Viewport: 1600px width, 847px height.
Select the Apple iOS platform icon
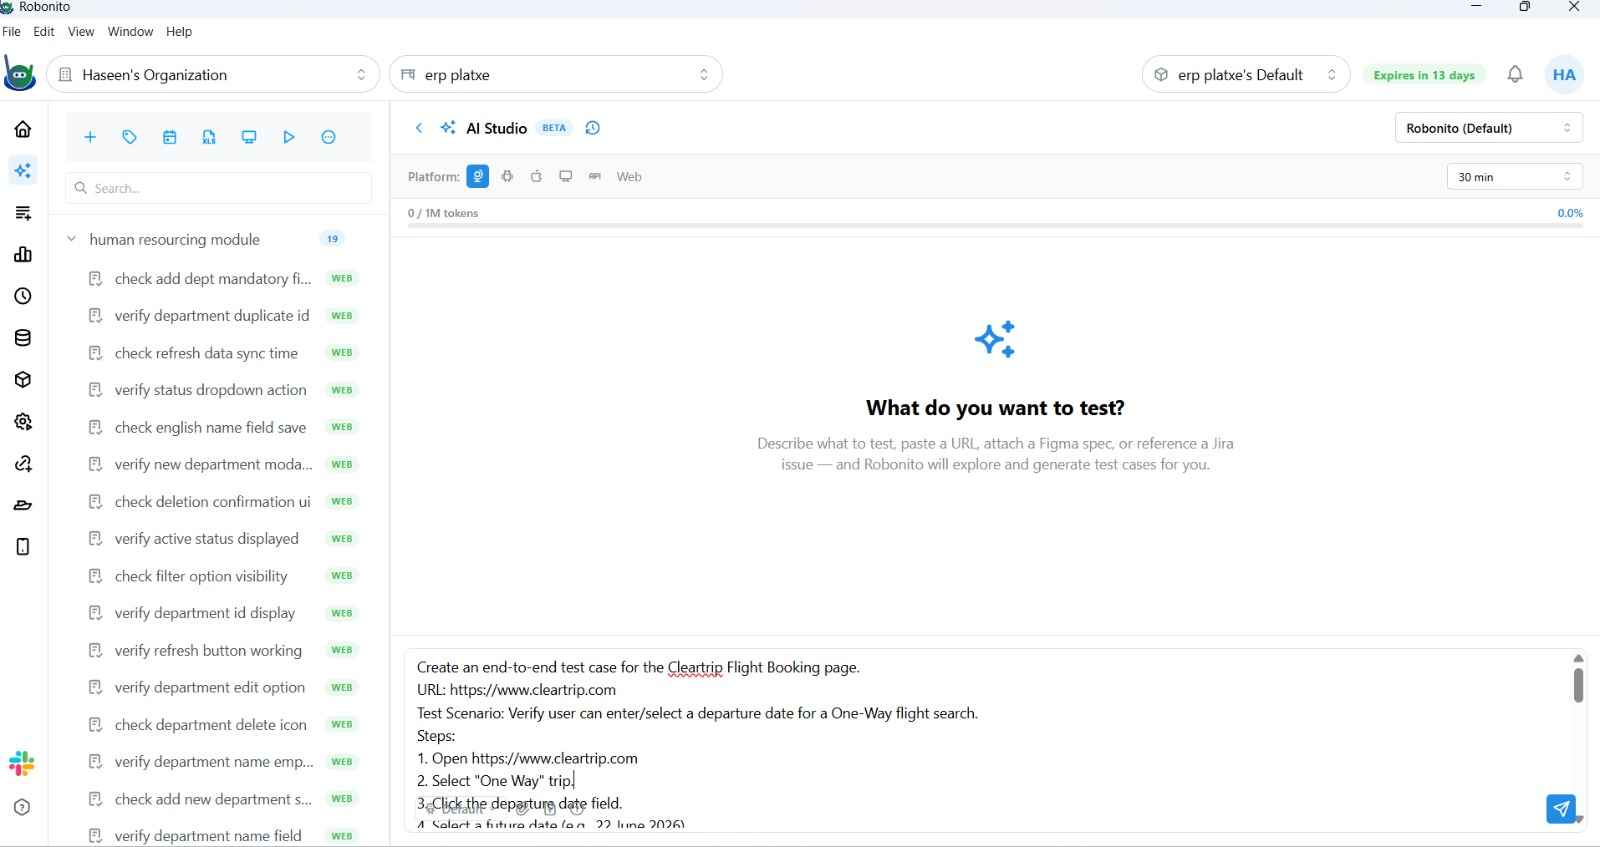pyautogui.click(x=537, y=177)
